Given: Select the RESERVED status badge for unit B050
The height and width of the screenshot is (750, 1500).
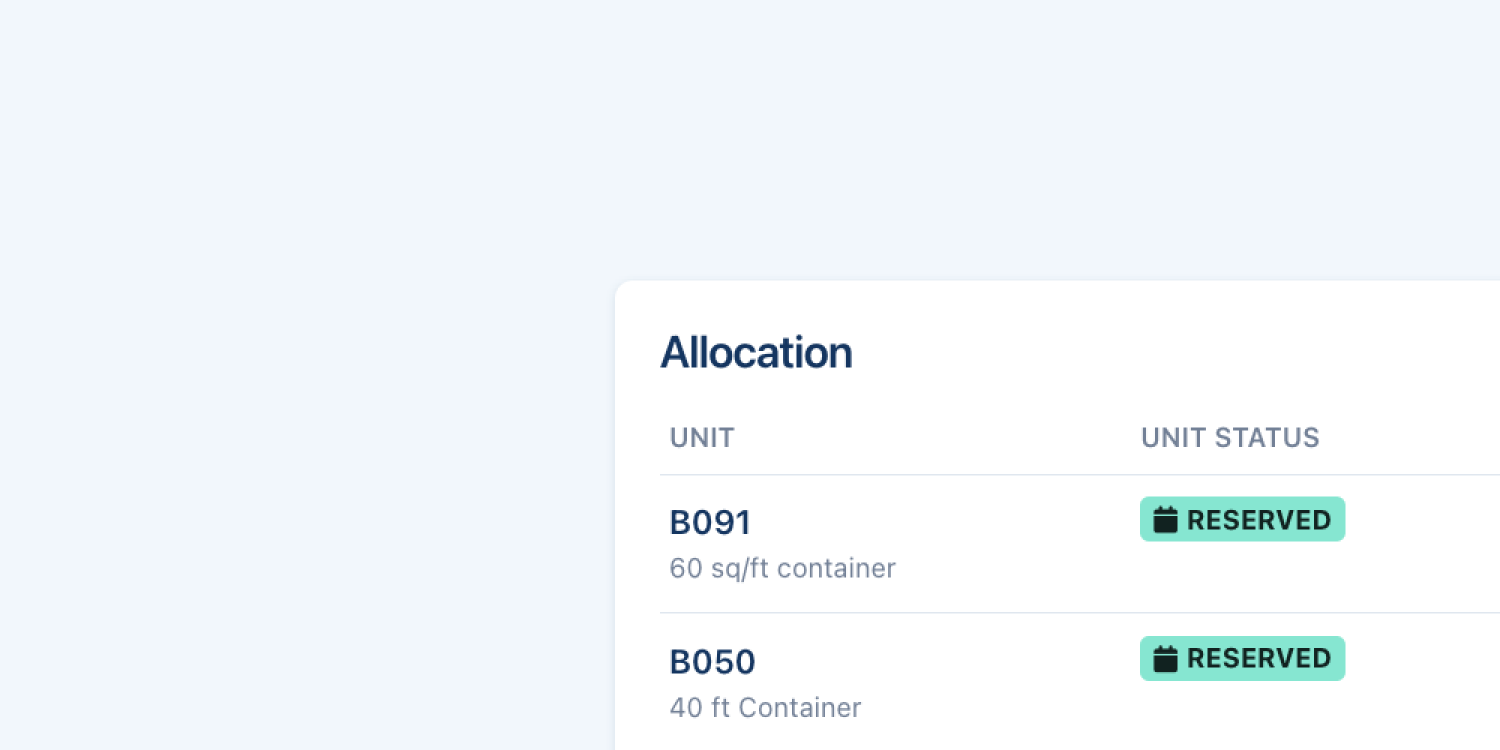Looking at the screenshot, I should (1242, 659).
